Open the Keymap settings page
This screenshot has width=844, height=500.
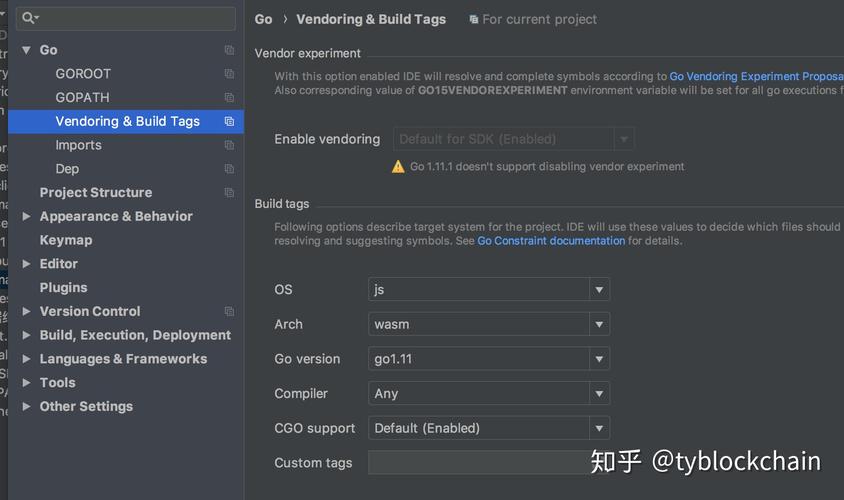click(66, 240)
